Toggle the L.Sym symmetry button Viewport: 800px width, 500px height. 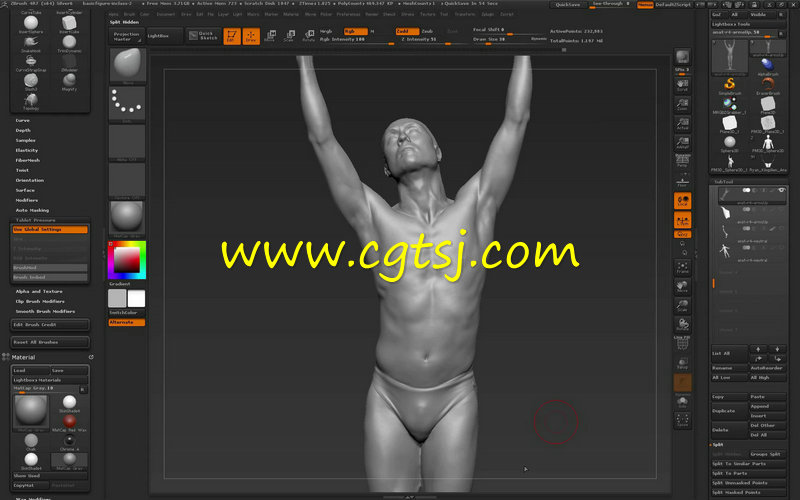tap(682, 220)
